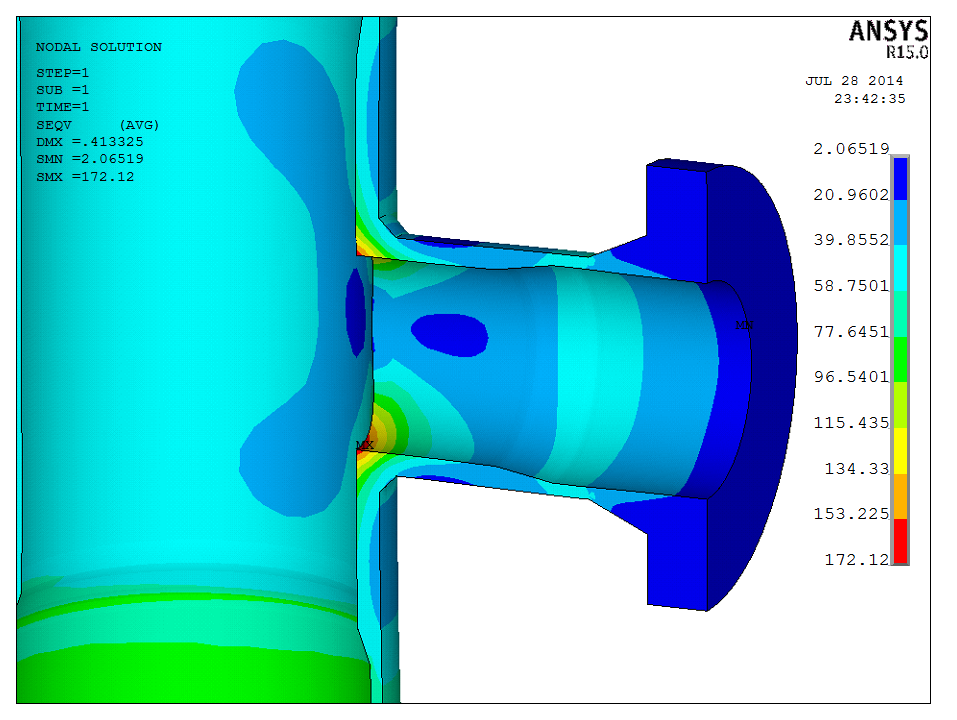Click the bright green legend color band
This screenshot has height=720, width=957.
[900, 359]
